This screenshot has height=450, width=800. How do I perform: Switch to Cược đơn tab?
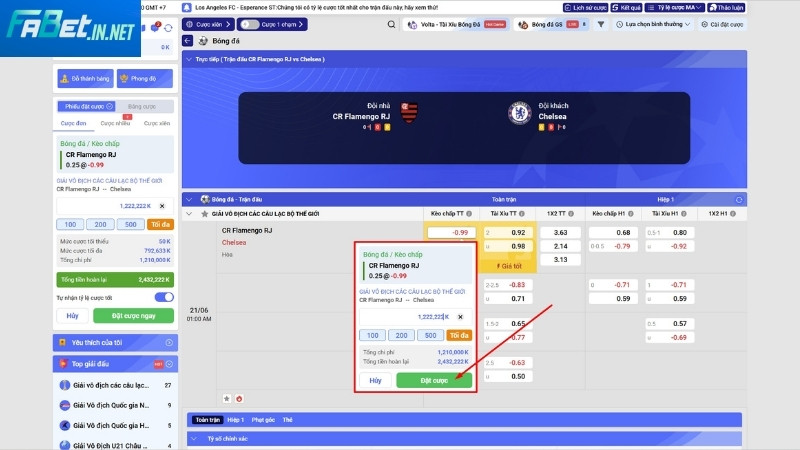[x=73, y=123]
